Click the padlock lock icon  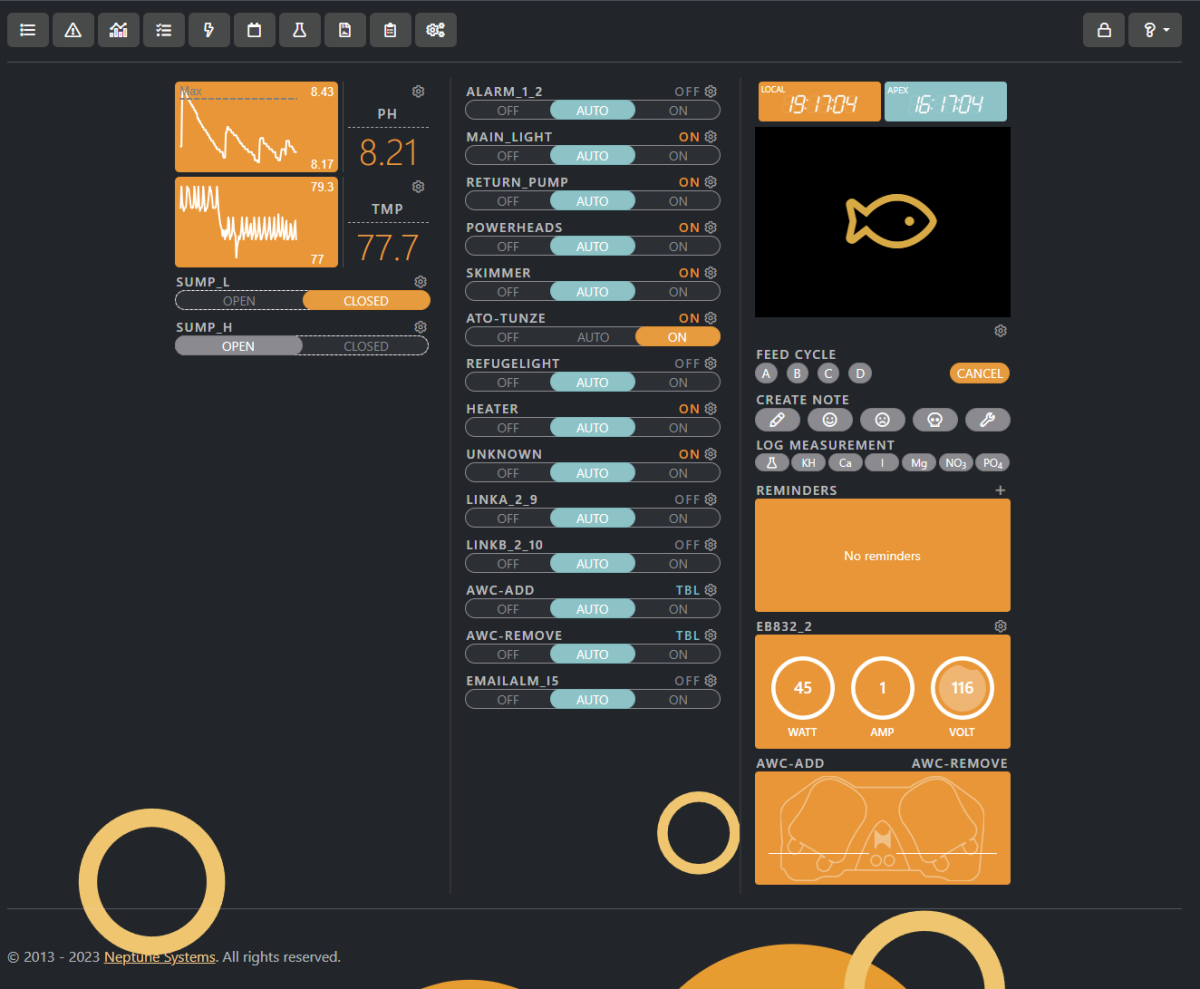pos(1104,30)
